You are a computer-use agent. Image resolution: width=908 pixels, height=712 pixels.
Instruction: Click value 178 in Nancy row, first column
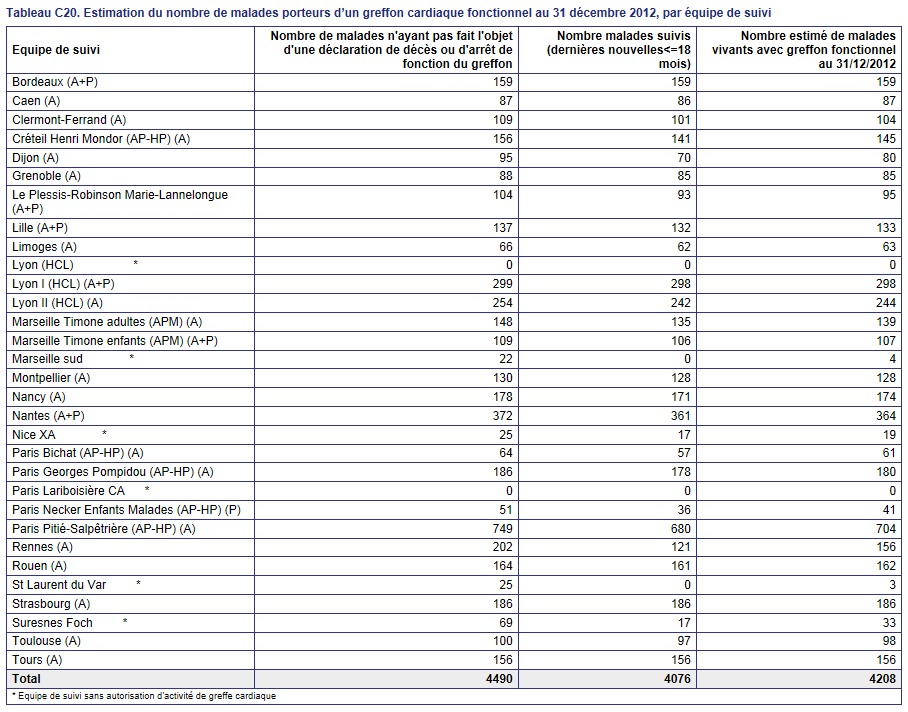click(x=503, y=397)
